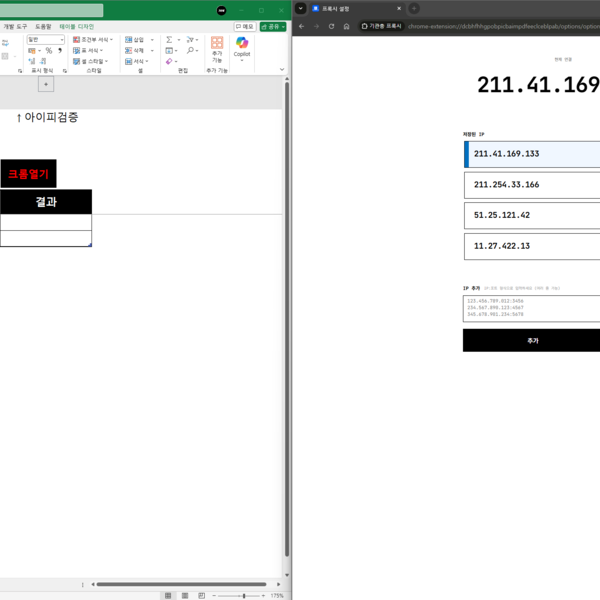The width and height of the screenshot is (600, 600).
Task: Select the 프록시 설정 Chrome tab
Action: [x=356, y=8]
